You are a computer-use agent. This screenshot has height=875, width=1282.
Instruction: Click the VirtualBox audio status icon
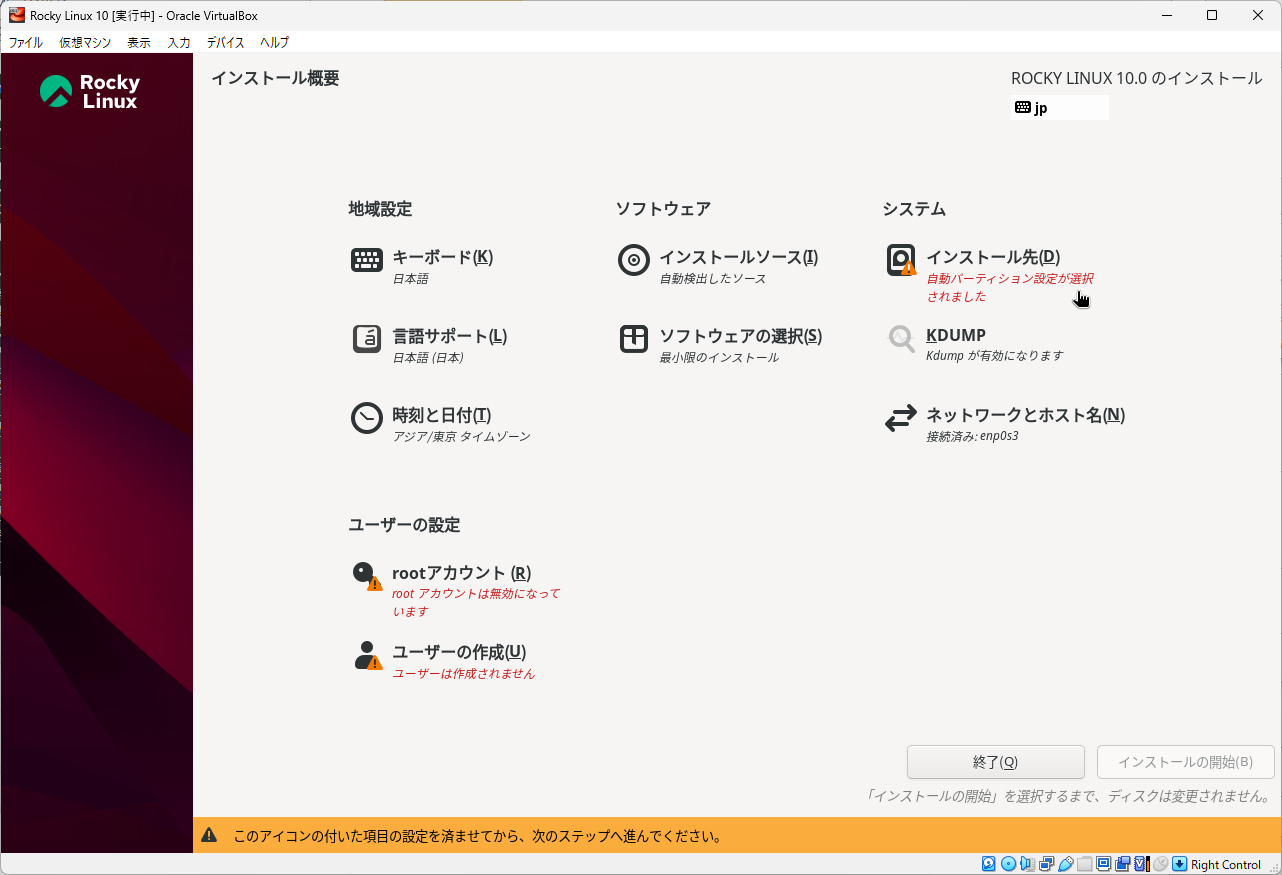[1027, 864]
